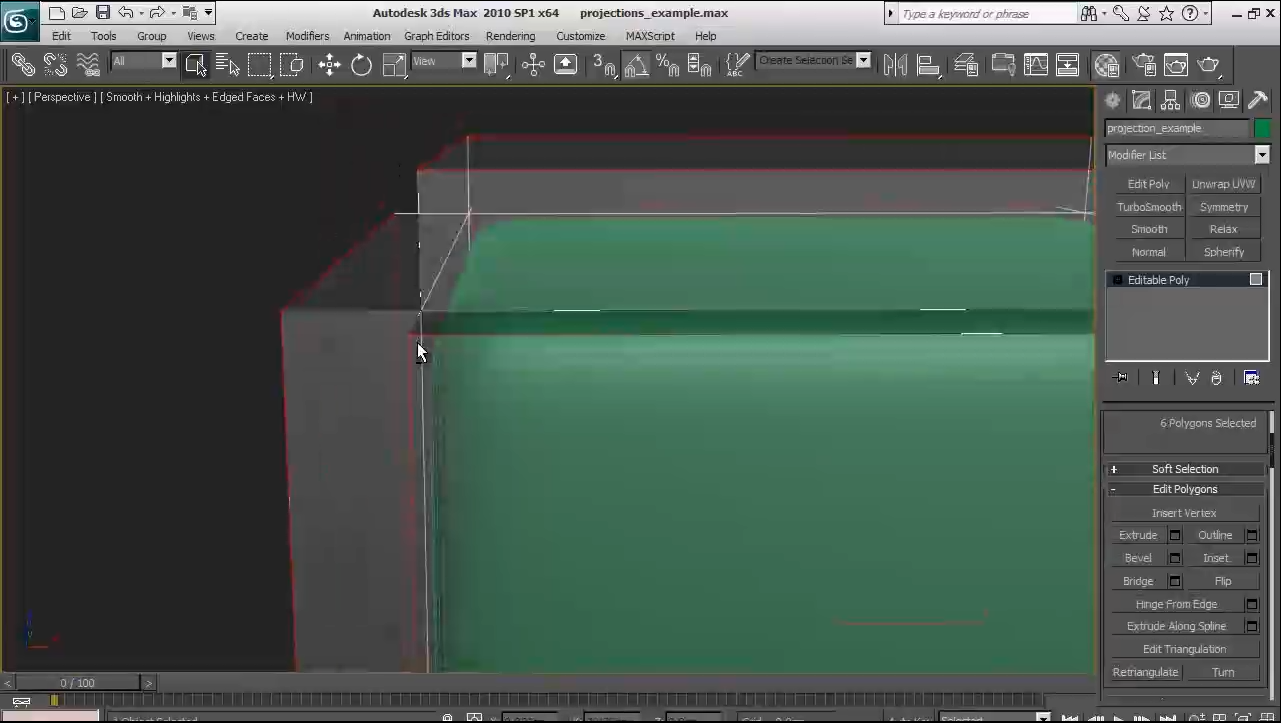Toggle the Pin Stack button
Screen dimensions: 1281x723
click(x=1120, y=378)
